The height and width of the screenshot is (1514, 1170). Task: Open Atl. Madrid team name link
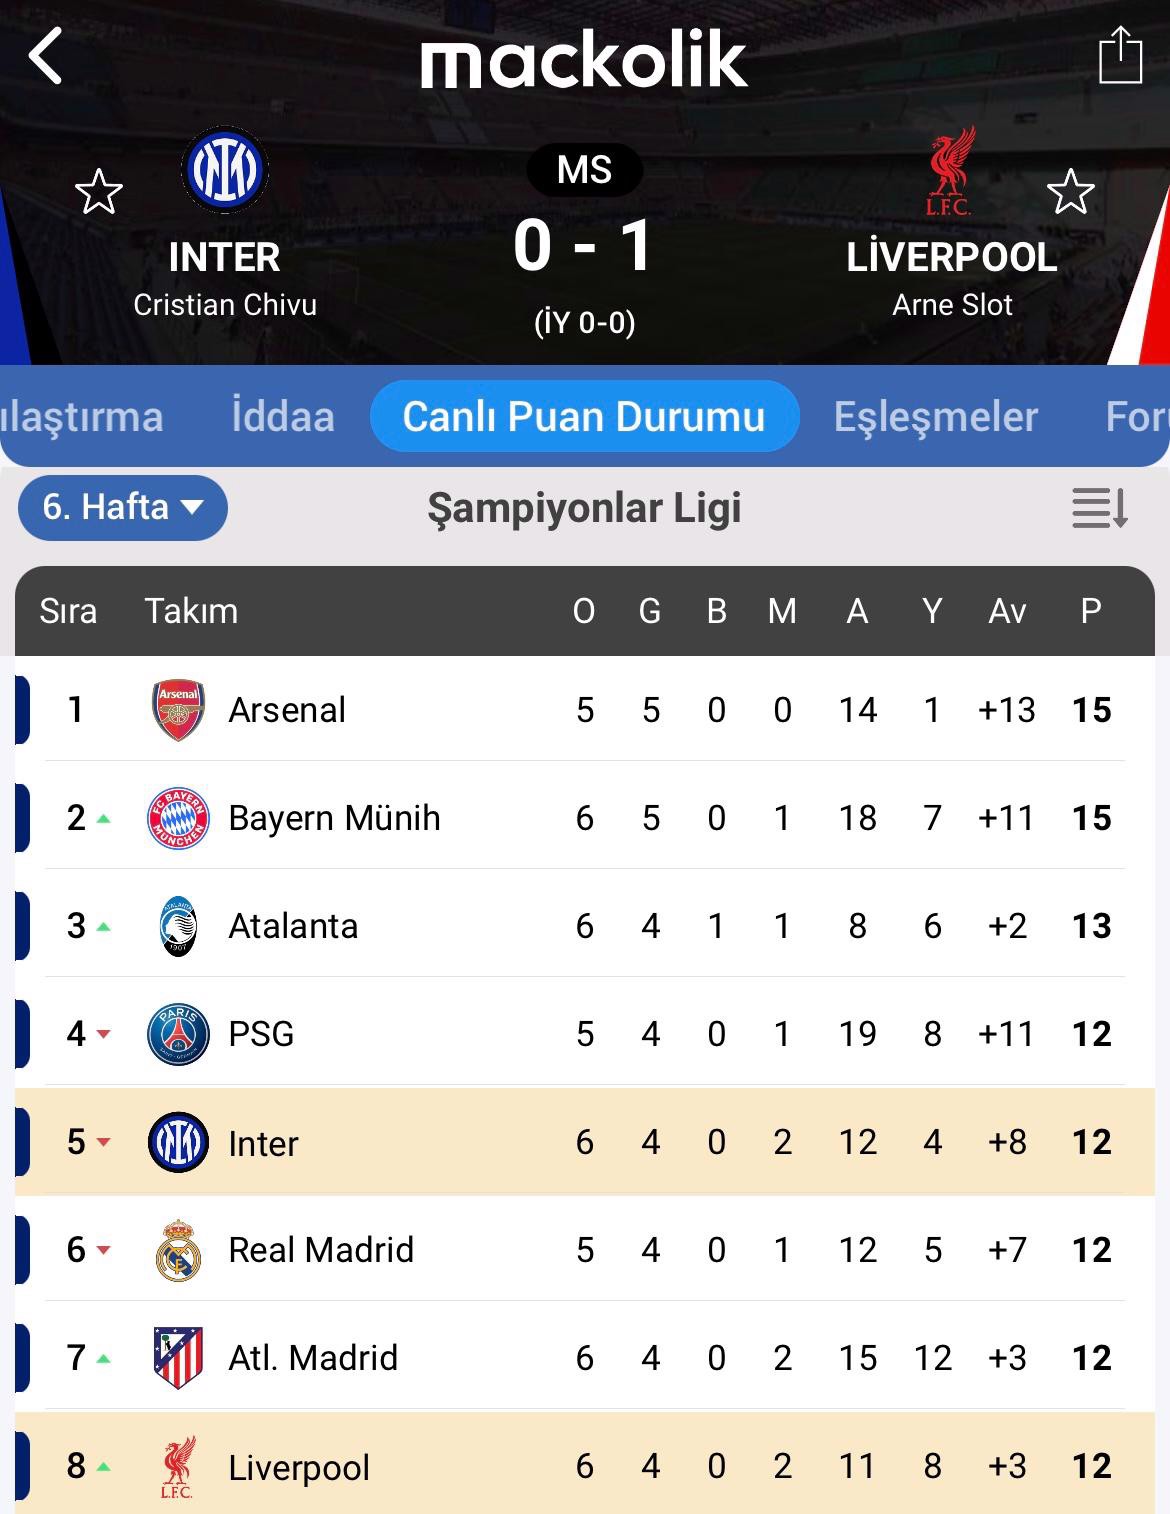pos(313,1358)
